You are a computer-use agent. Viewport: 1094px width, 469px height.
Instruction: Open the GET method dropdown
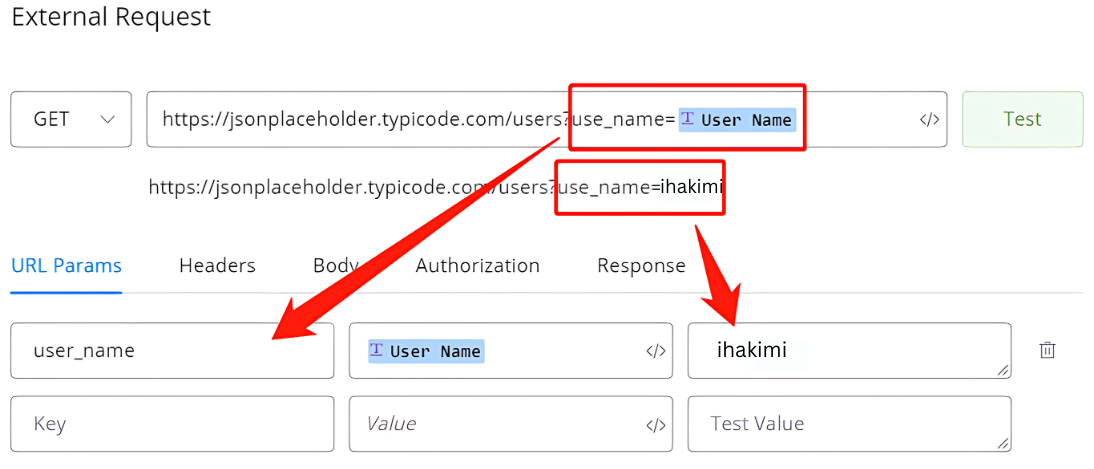click(70, 119)
